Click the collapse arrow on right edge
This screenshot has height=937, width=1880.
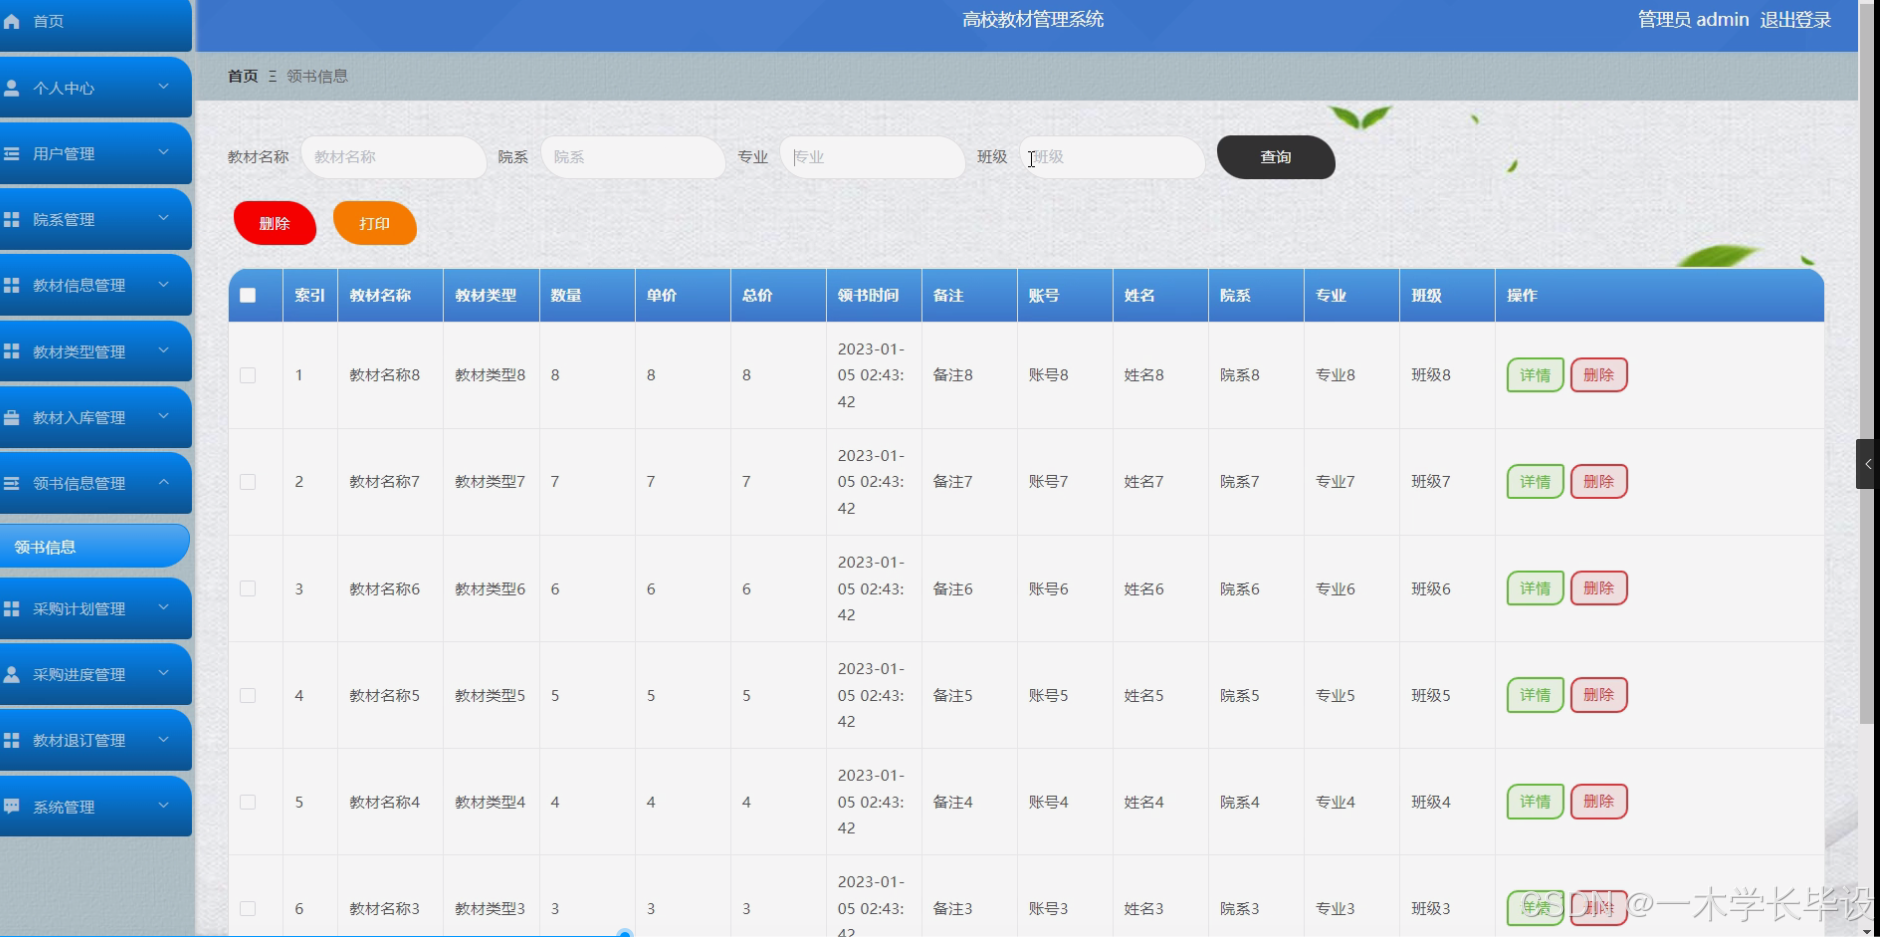tap(1866, 464)
